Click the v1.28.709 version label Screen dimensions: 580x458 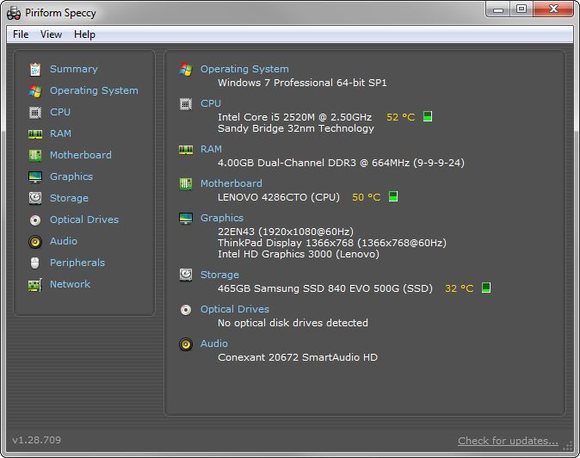37,440
